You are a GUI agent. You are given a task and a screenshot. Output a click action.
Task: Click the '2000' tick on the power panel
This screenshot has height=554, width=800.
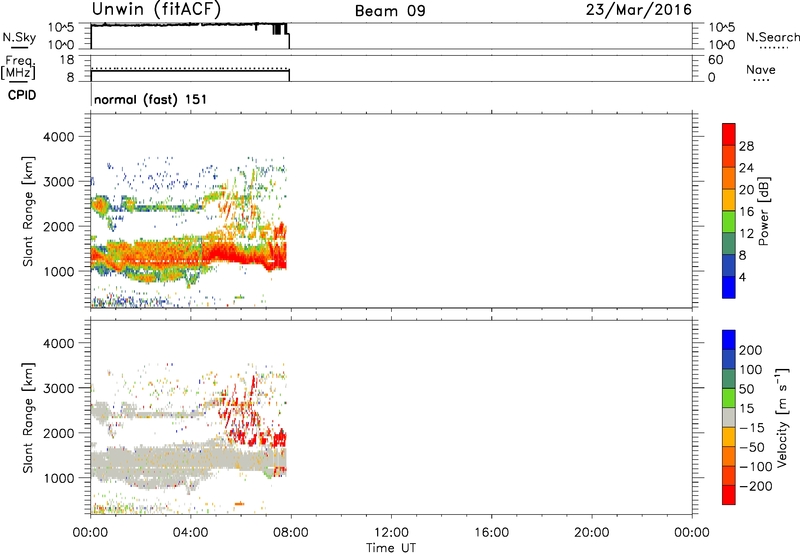[59, 226]
